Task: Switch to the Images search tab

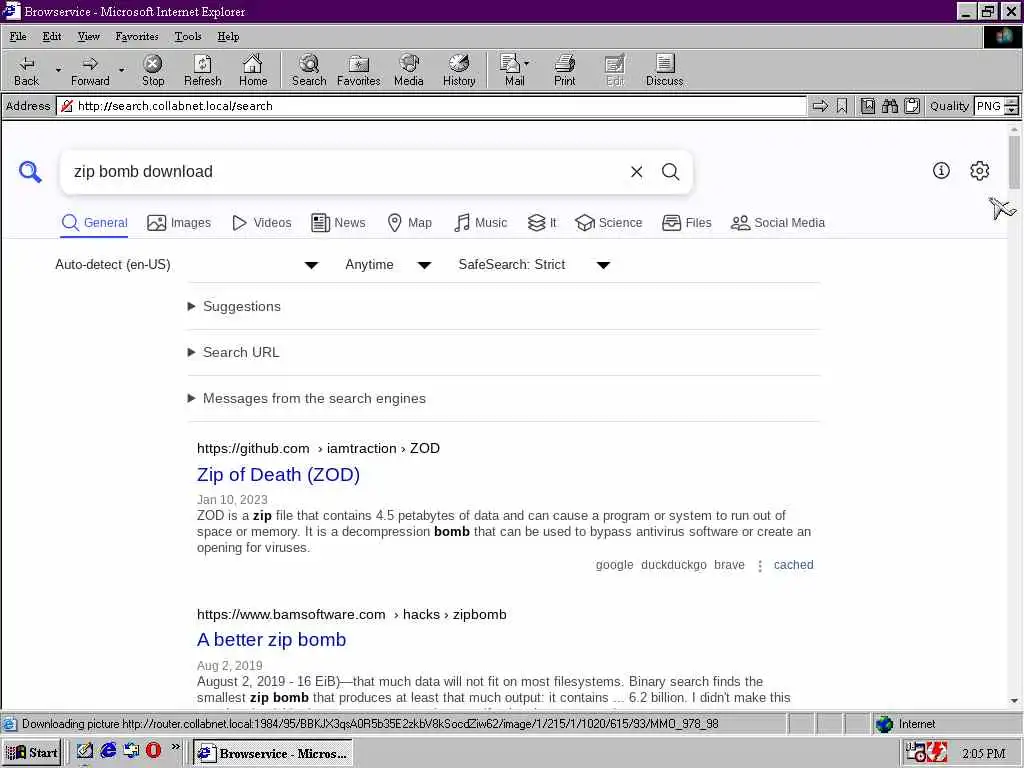Action: coord(179,223)
